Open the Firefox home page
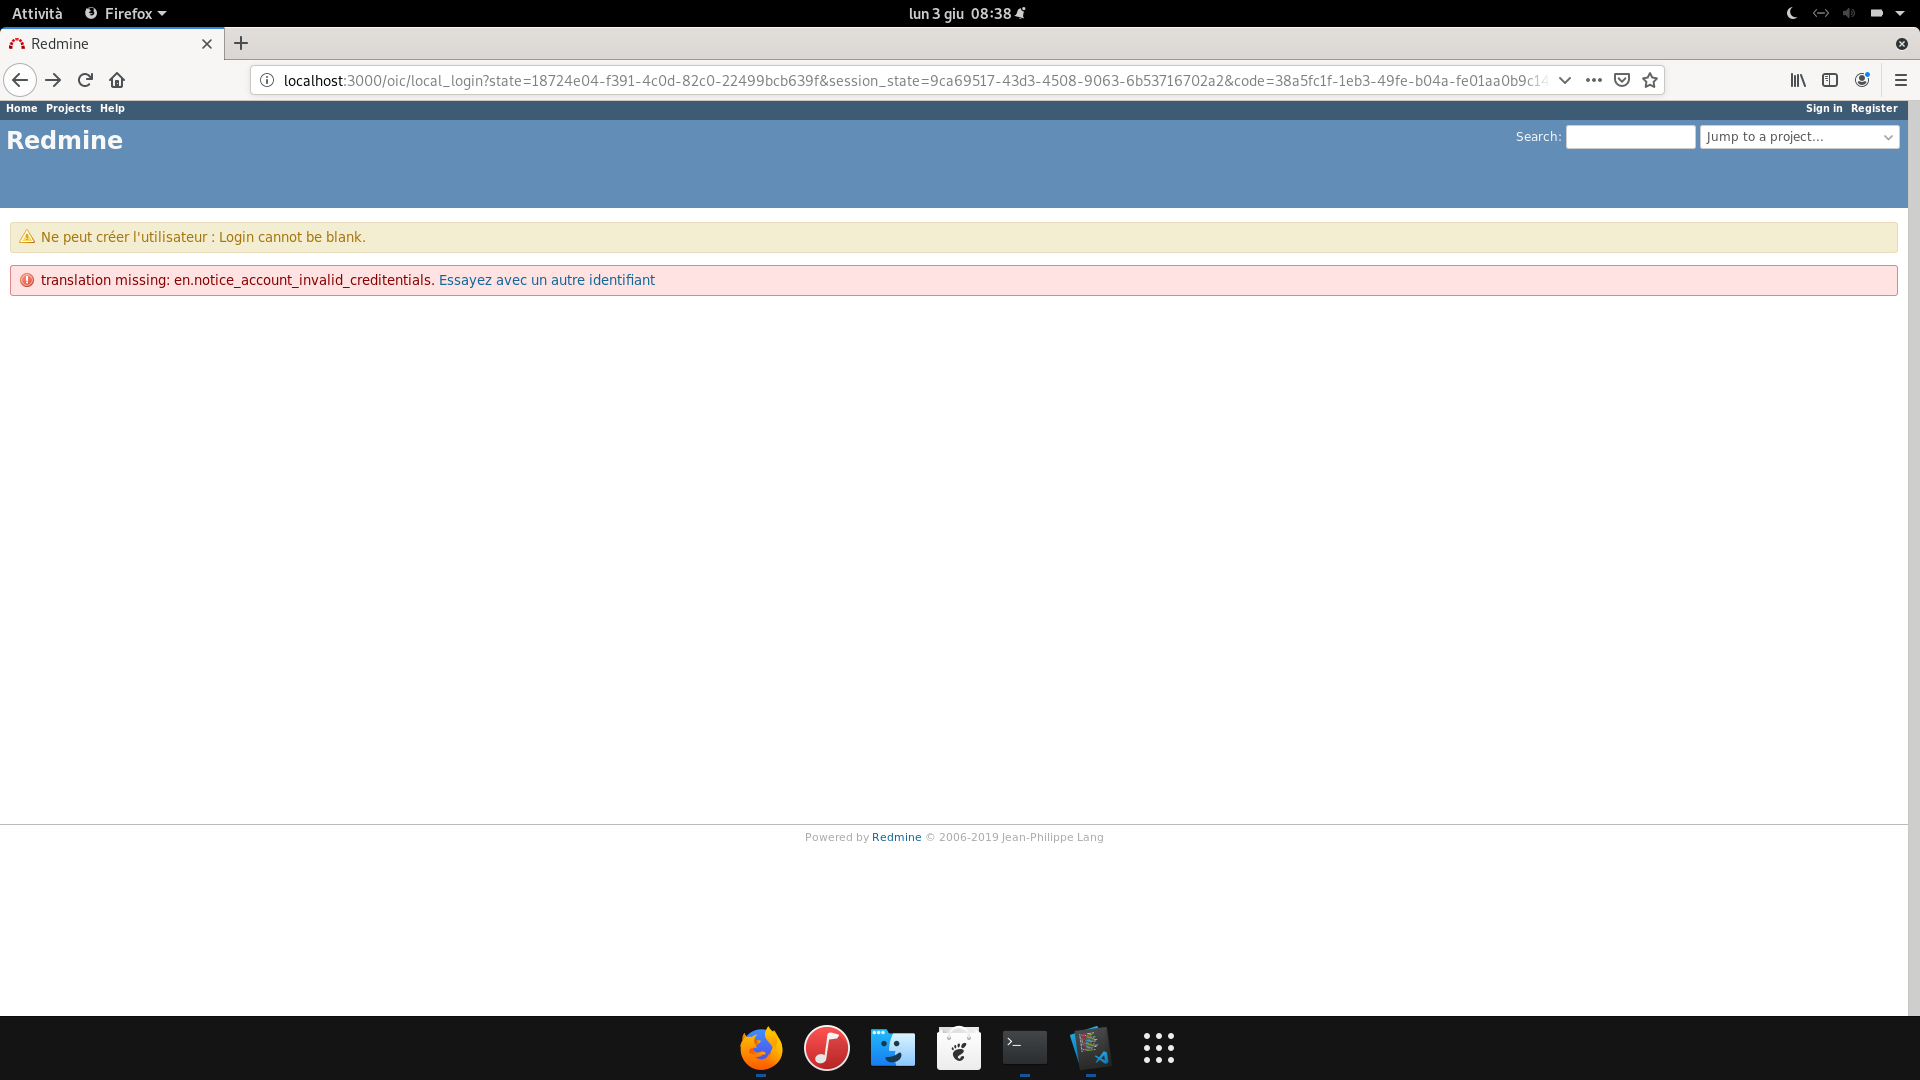Screen dimensions: 1920x1080 117,80
